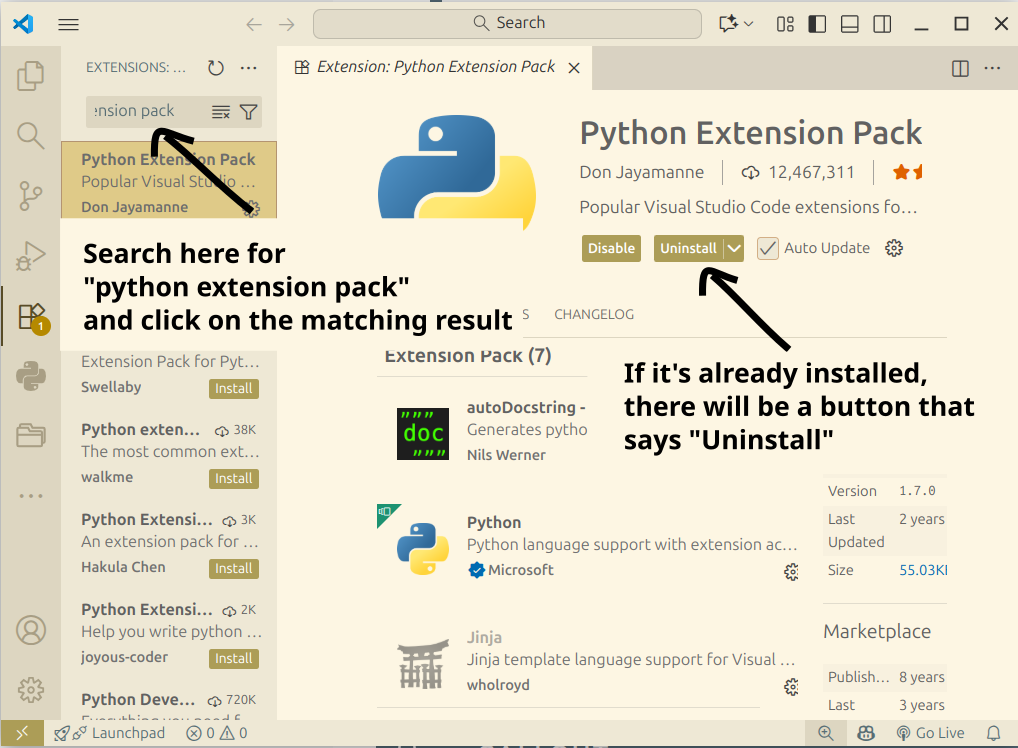Toggle the bottom panel layout button
The height and width of the screenshot is (748, 1018).
tap(849, 24)
